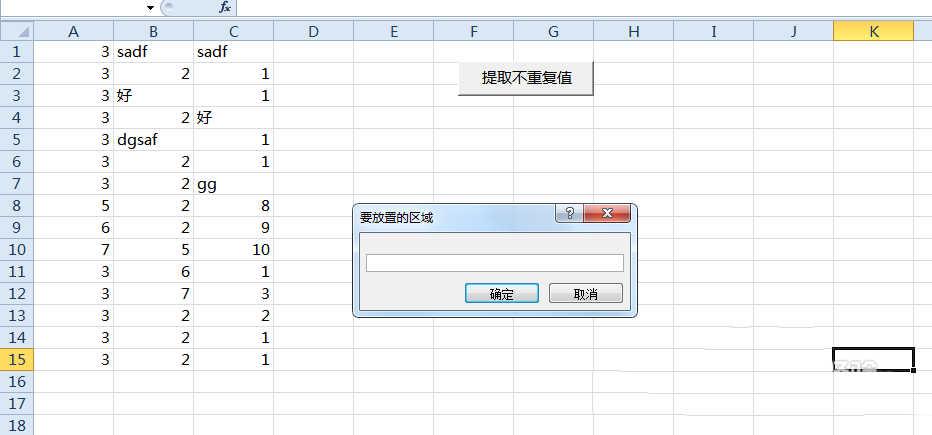Select highlighted column K header
Image resolution: width=932 pixels, height=435 pixels.
pyautogui.click(x=873, y=31)
